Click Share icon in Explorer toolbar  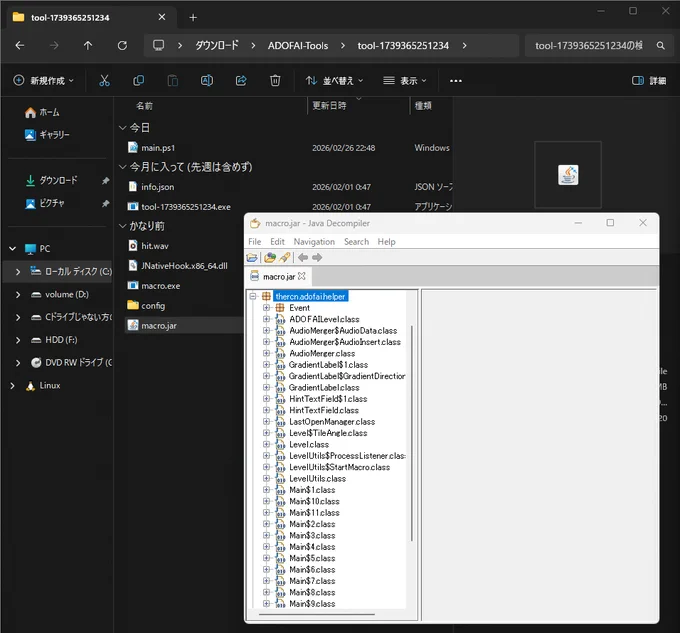click(241, 81)
